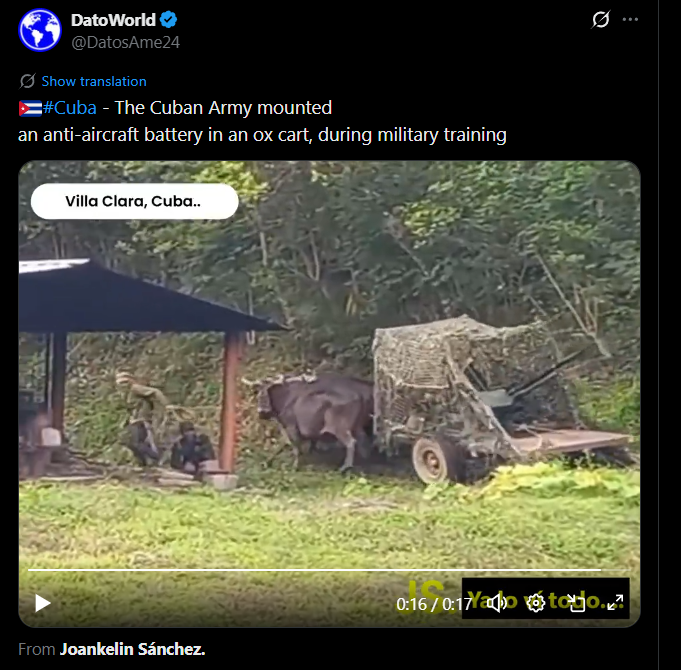
Task: Click the 0:16 / 0:17 timestamp
Action: 434,604
